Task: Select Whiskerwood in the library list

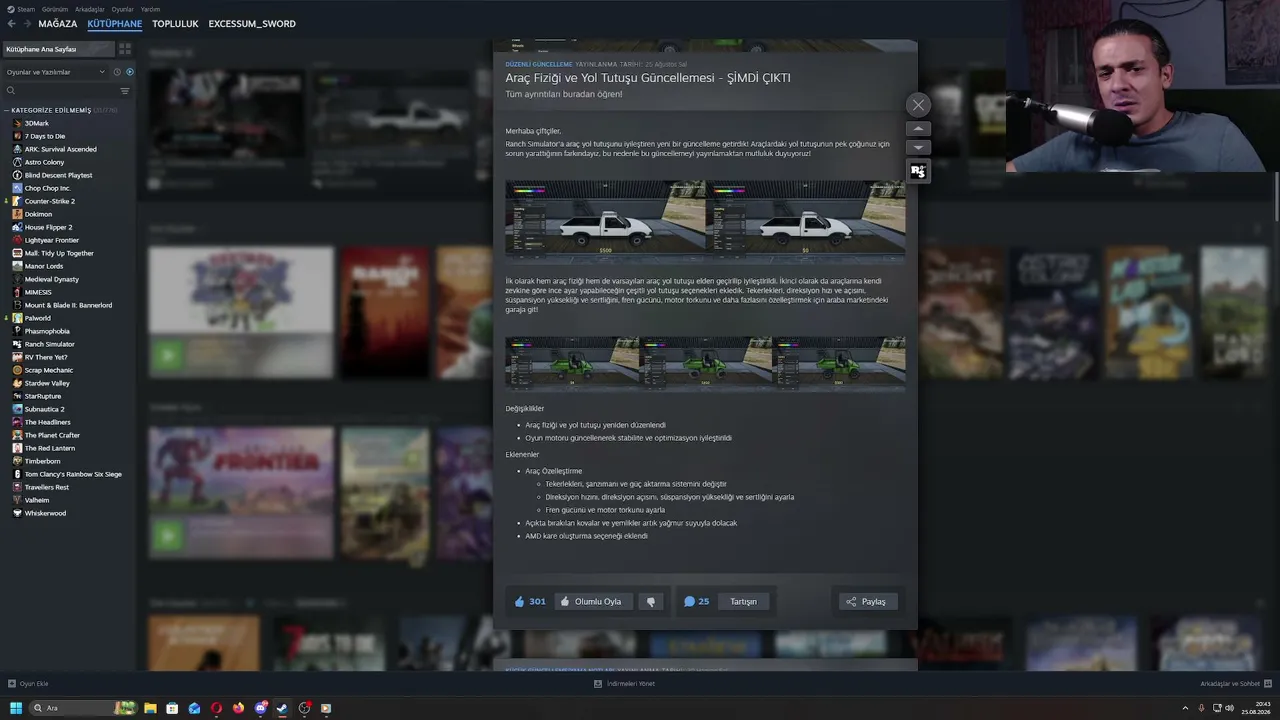Action: [x=45, y=513]
